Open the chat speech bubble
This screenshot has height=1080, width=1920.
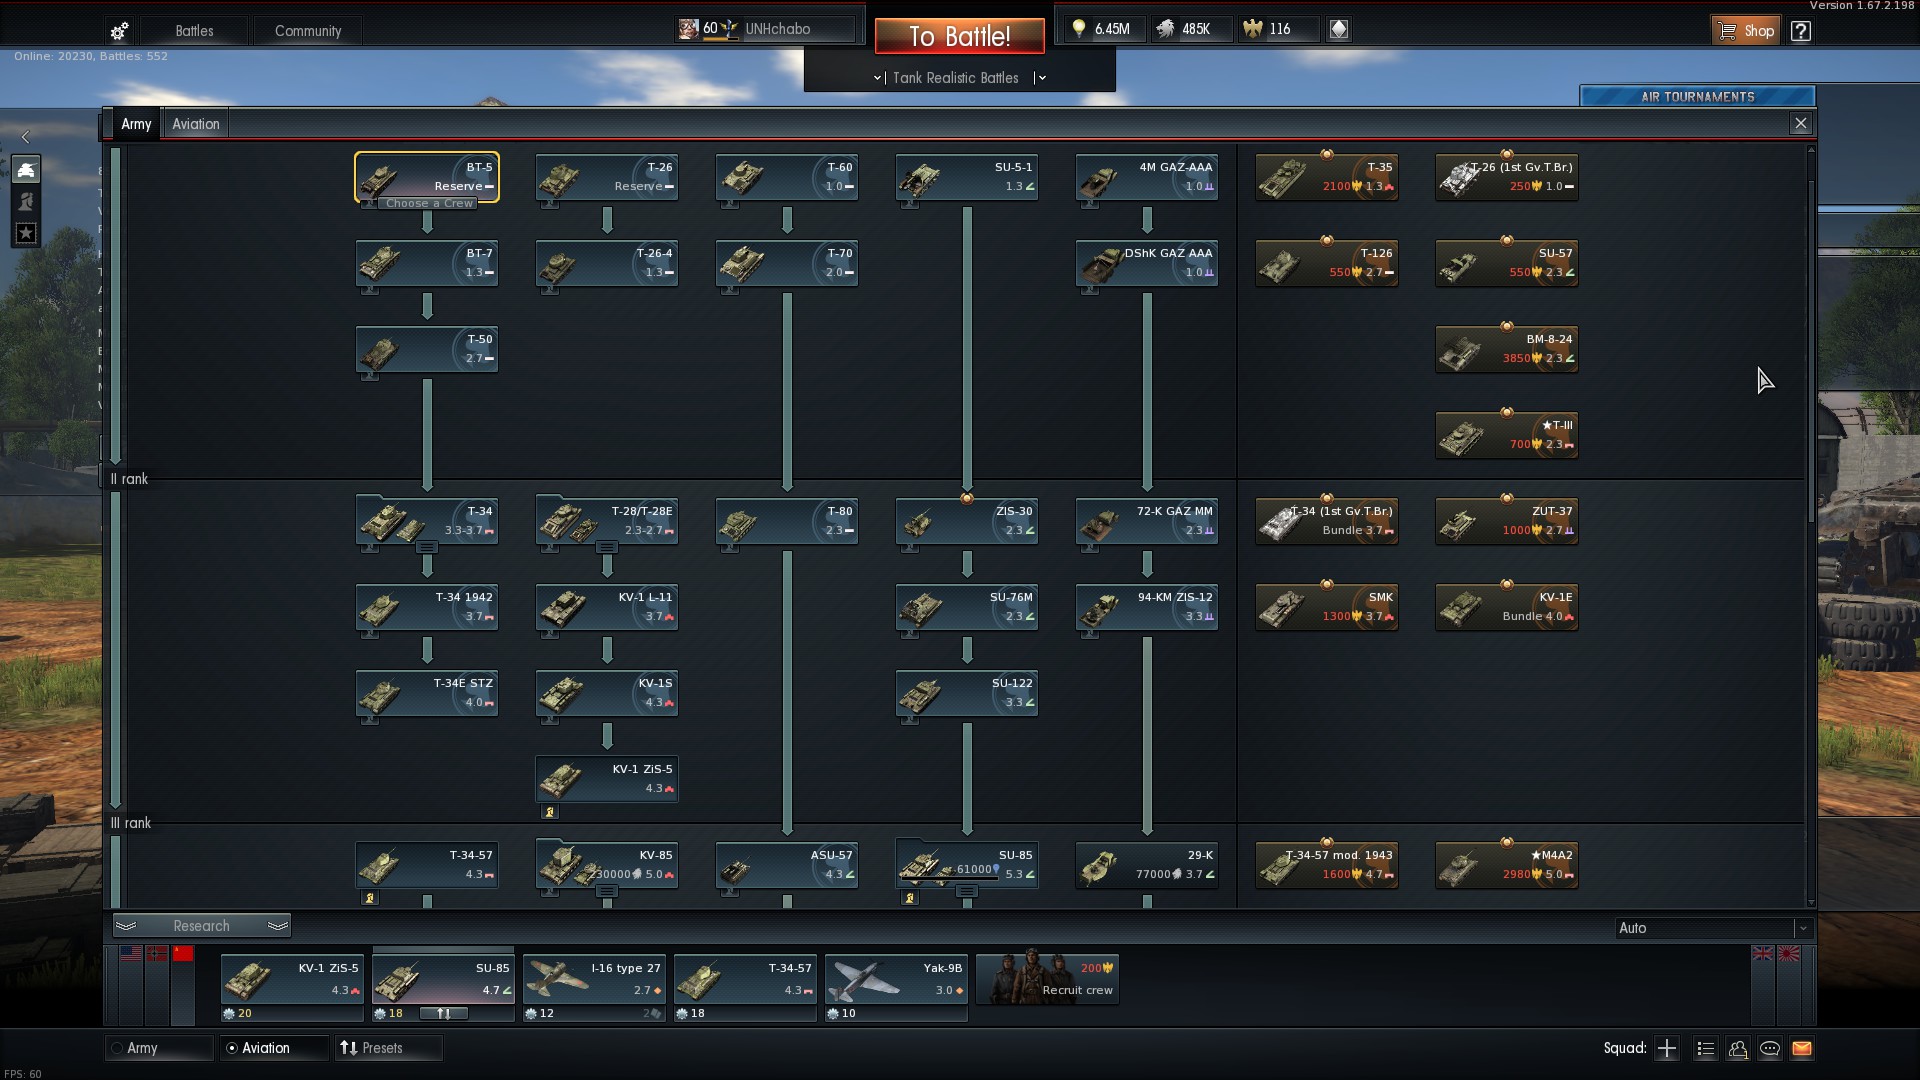pos(1770,1048)
